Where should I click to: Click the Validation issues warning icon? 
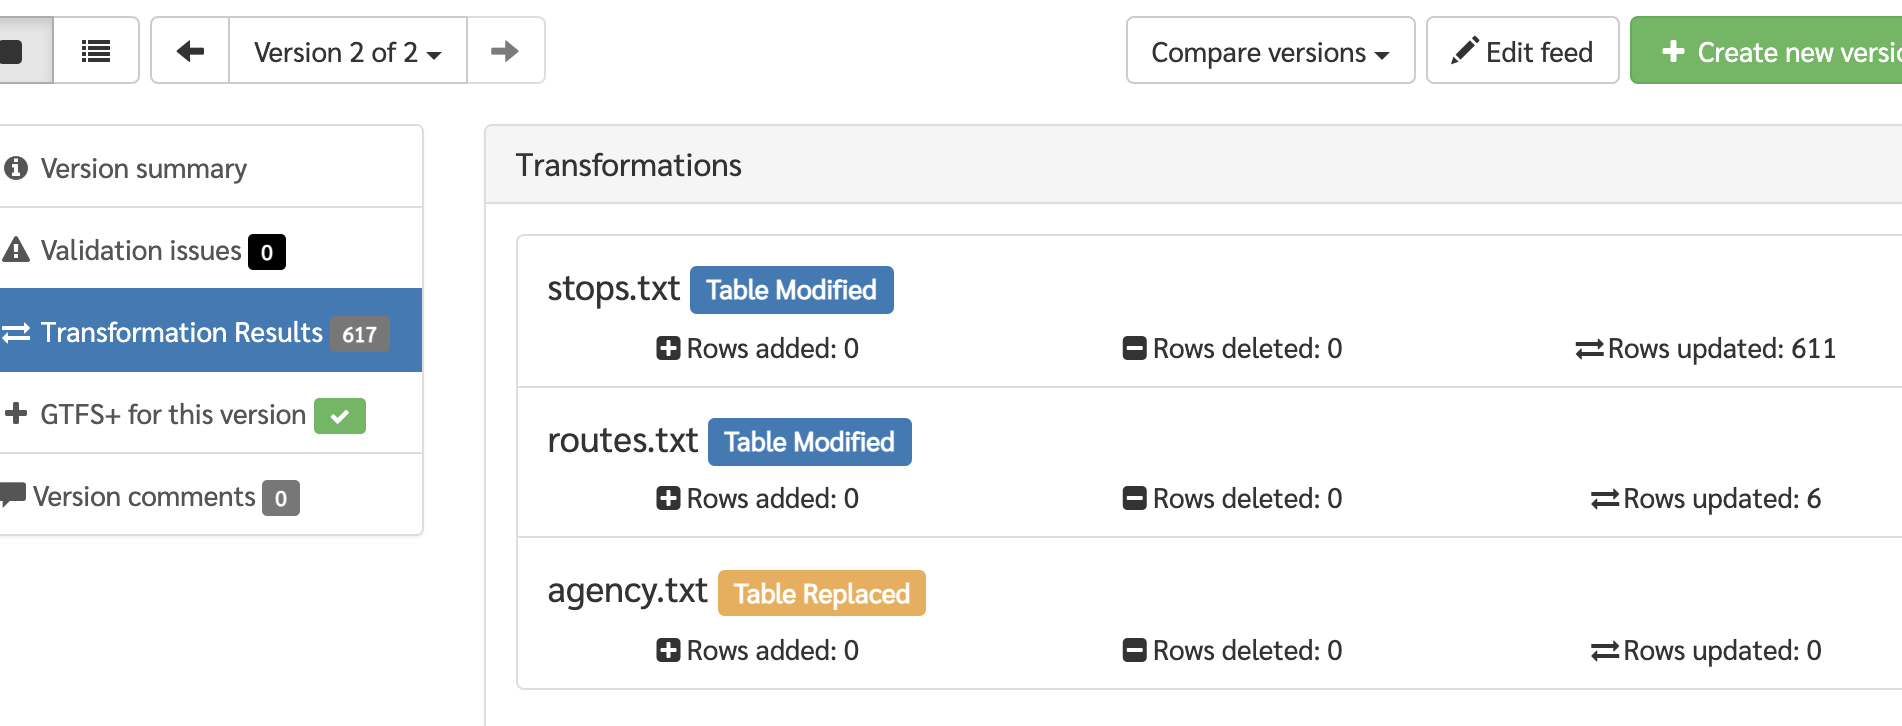click(x=16, y=249)
